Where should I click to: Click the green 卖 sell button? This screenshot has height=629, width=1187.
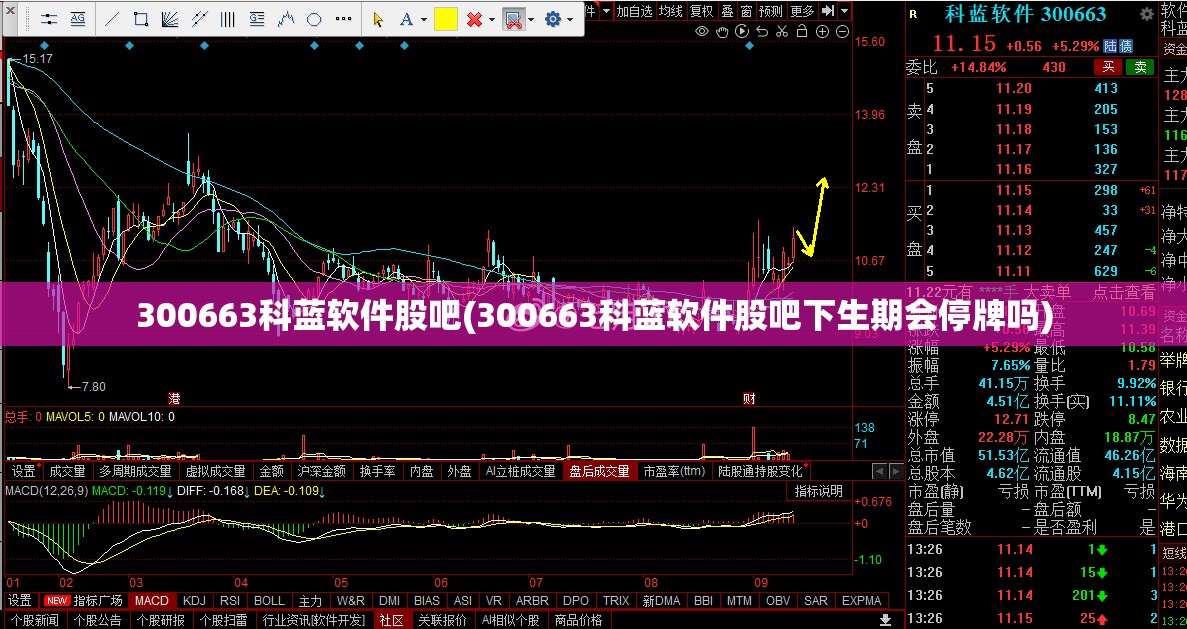[1140, 67]
